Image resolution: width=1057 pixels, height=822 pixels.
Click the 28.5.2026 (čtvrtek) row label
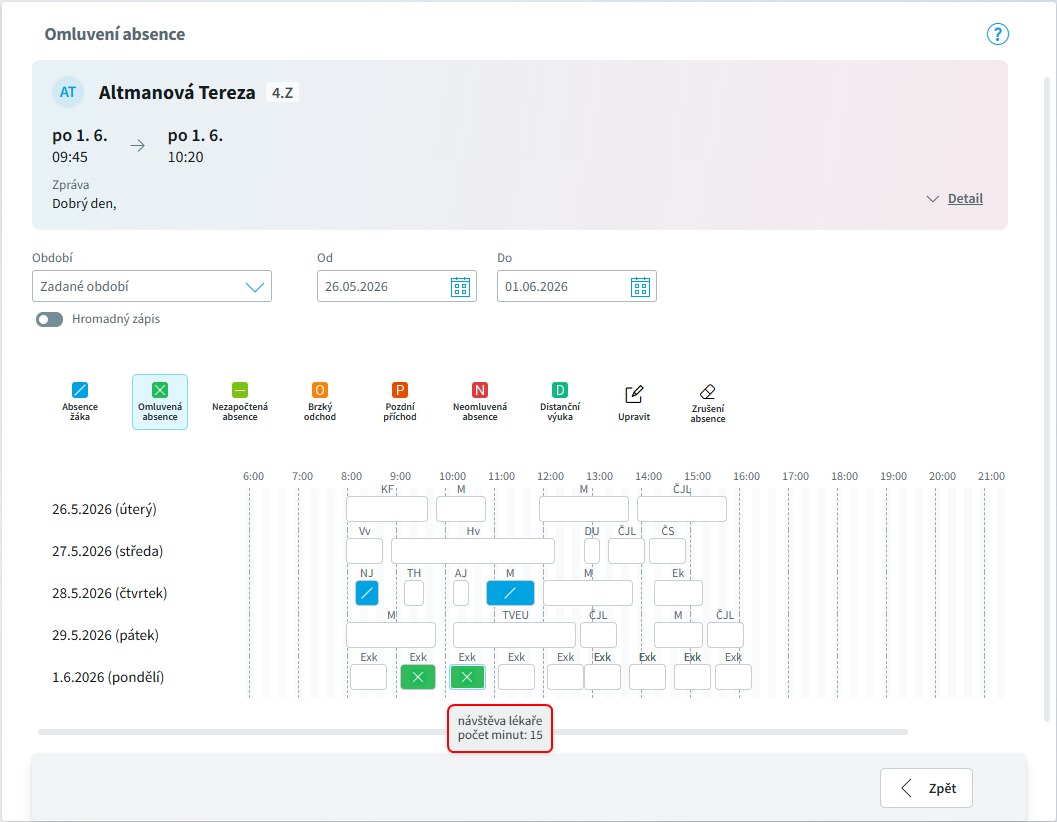(x=110, y=593)
